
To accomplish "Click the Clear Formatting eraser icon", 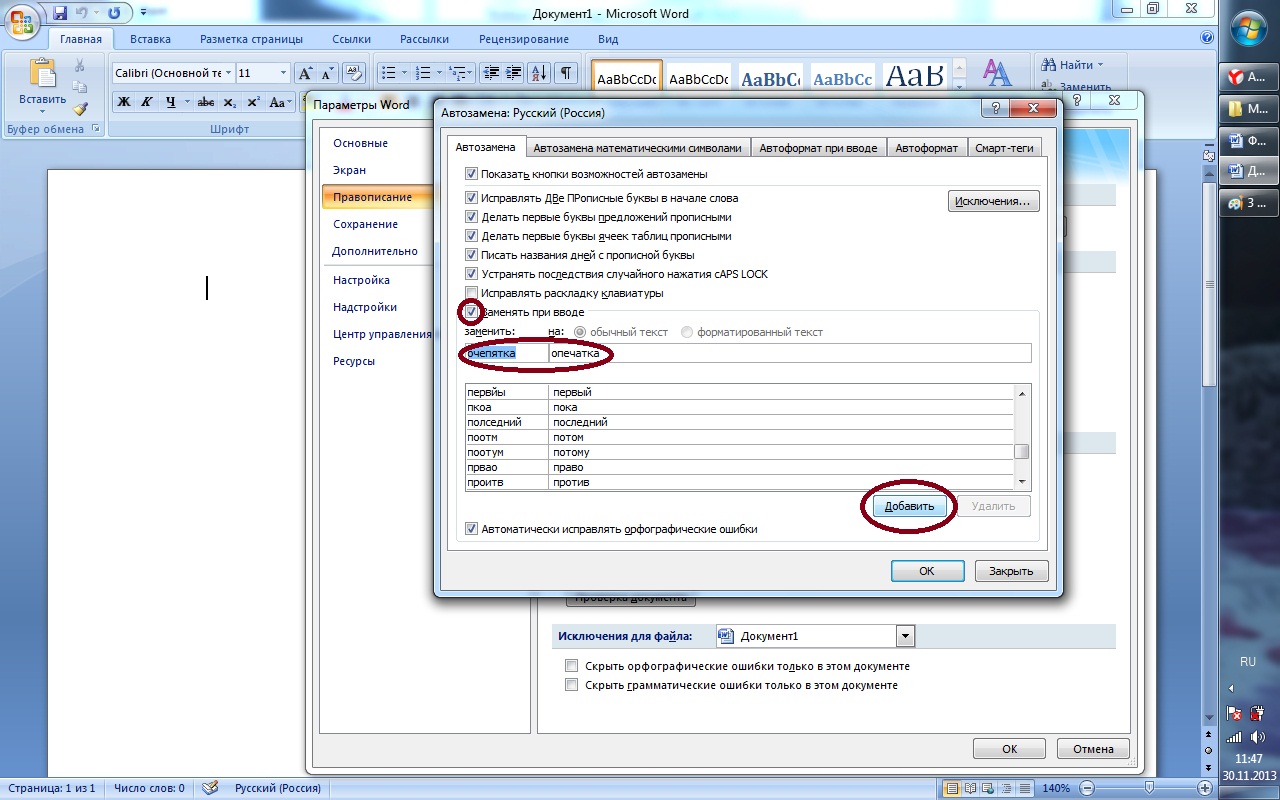I will point(353,73).
